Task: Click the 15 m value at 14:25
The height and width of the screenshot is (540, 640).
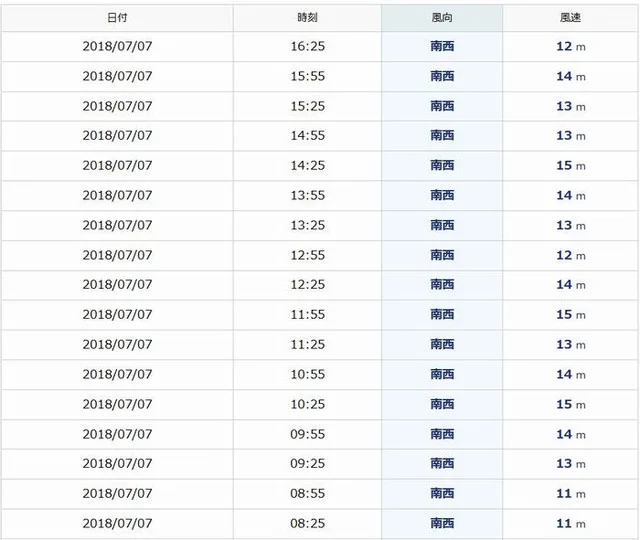Action: pyautogui.click(x=571, y=165)
